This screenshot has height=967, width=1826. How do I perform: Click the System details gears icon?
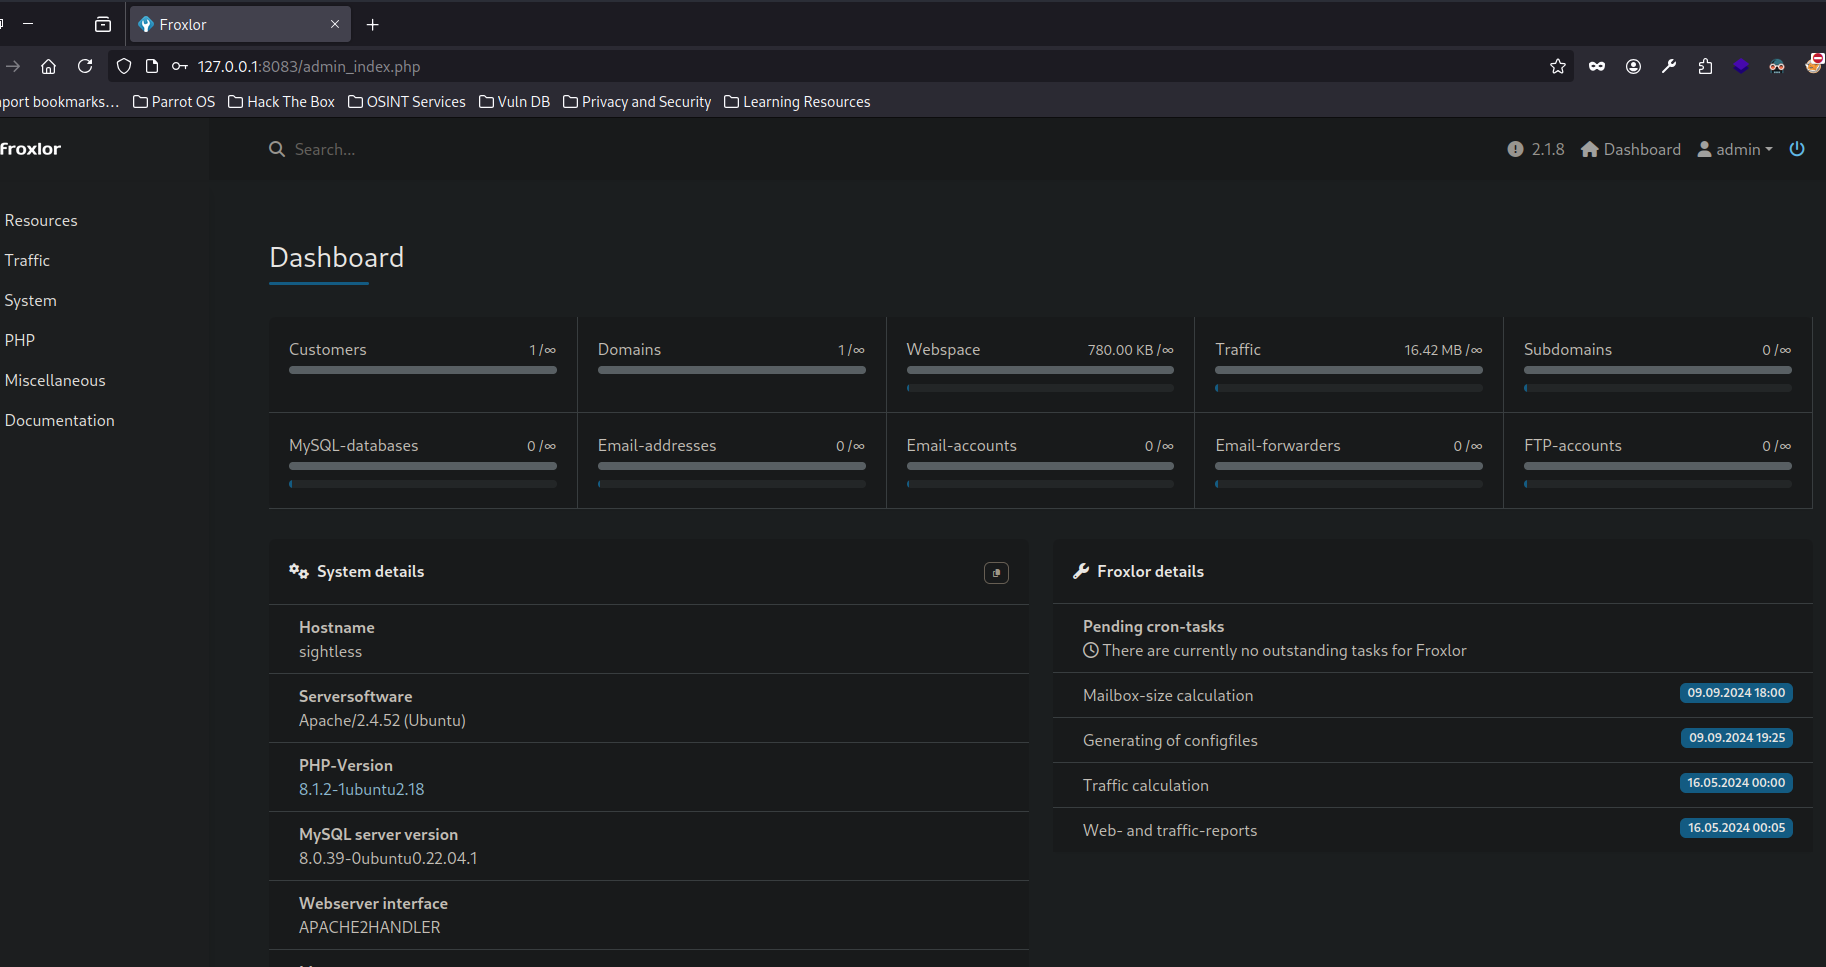coord(299,571)
